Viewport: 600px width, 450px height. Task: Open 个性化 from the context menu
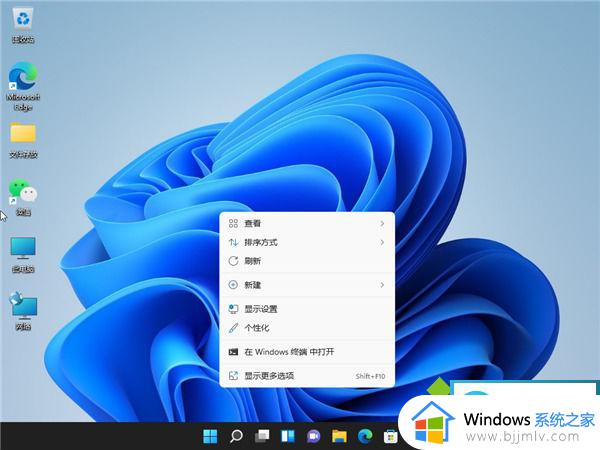[x=307, y=328]
